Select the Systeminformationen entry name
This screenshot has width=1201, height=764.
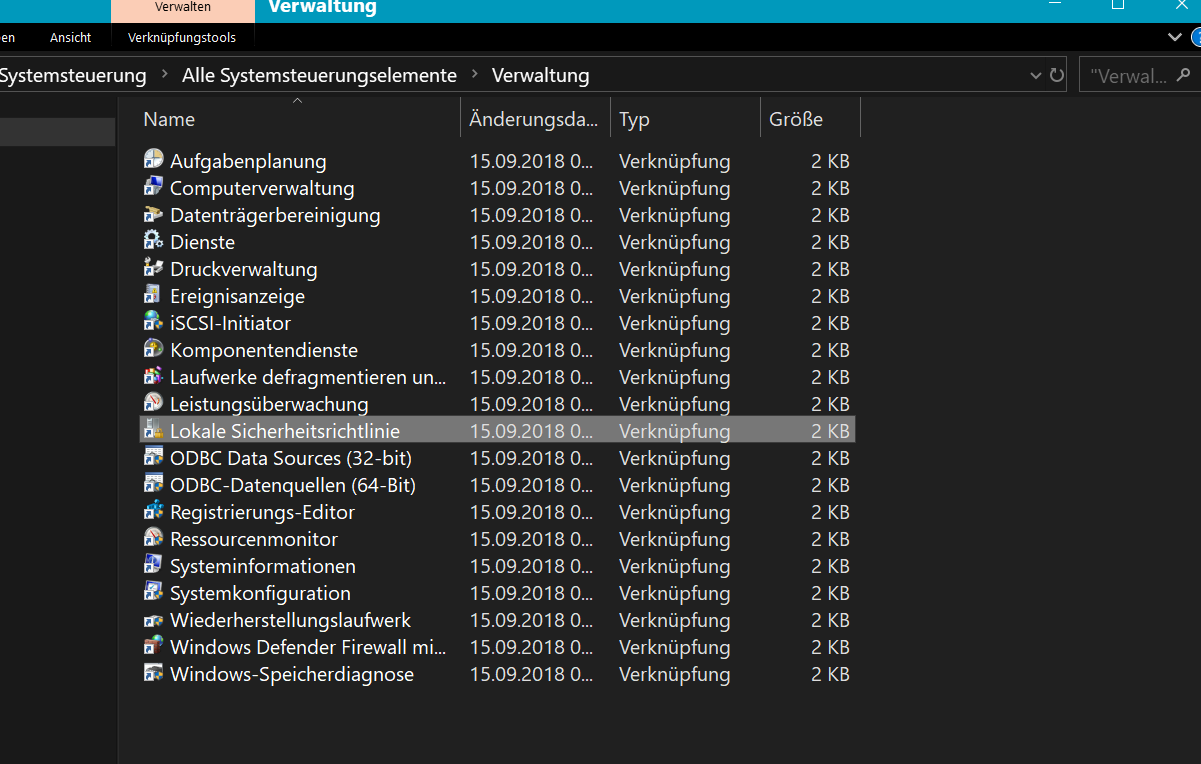click(x=263, y=566)
